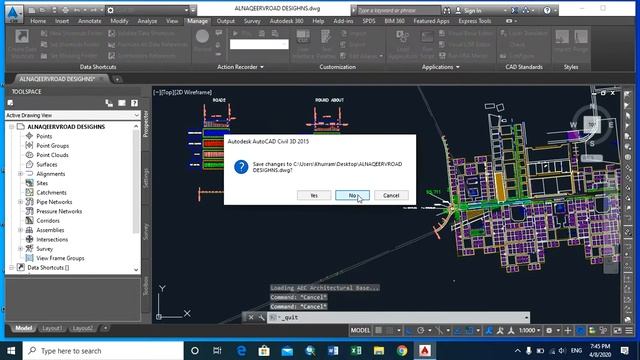Click Yes in the save changes dialog
The height and width of the screenshot is (360, 640).
coord(314,196)
